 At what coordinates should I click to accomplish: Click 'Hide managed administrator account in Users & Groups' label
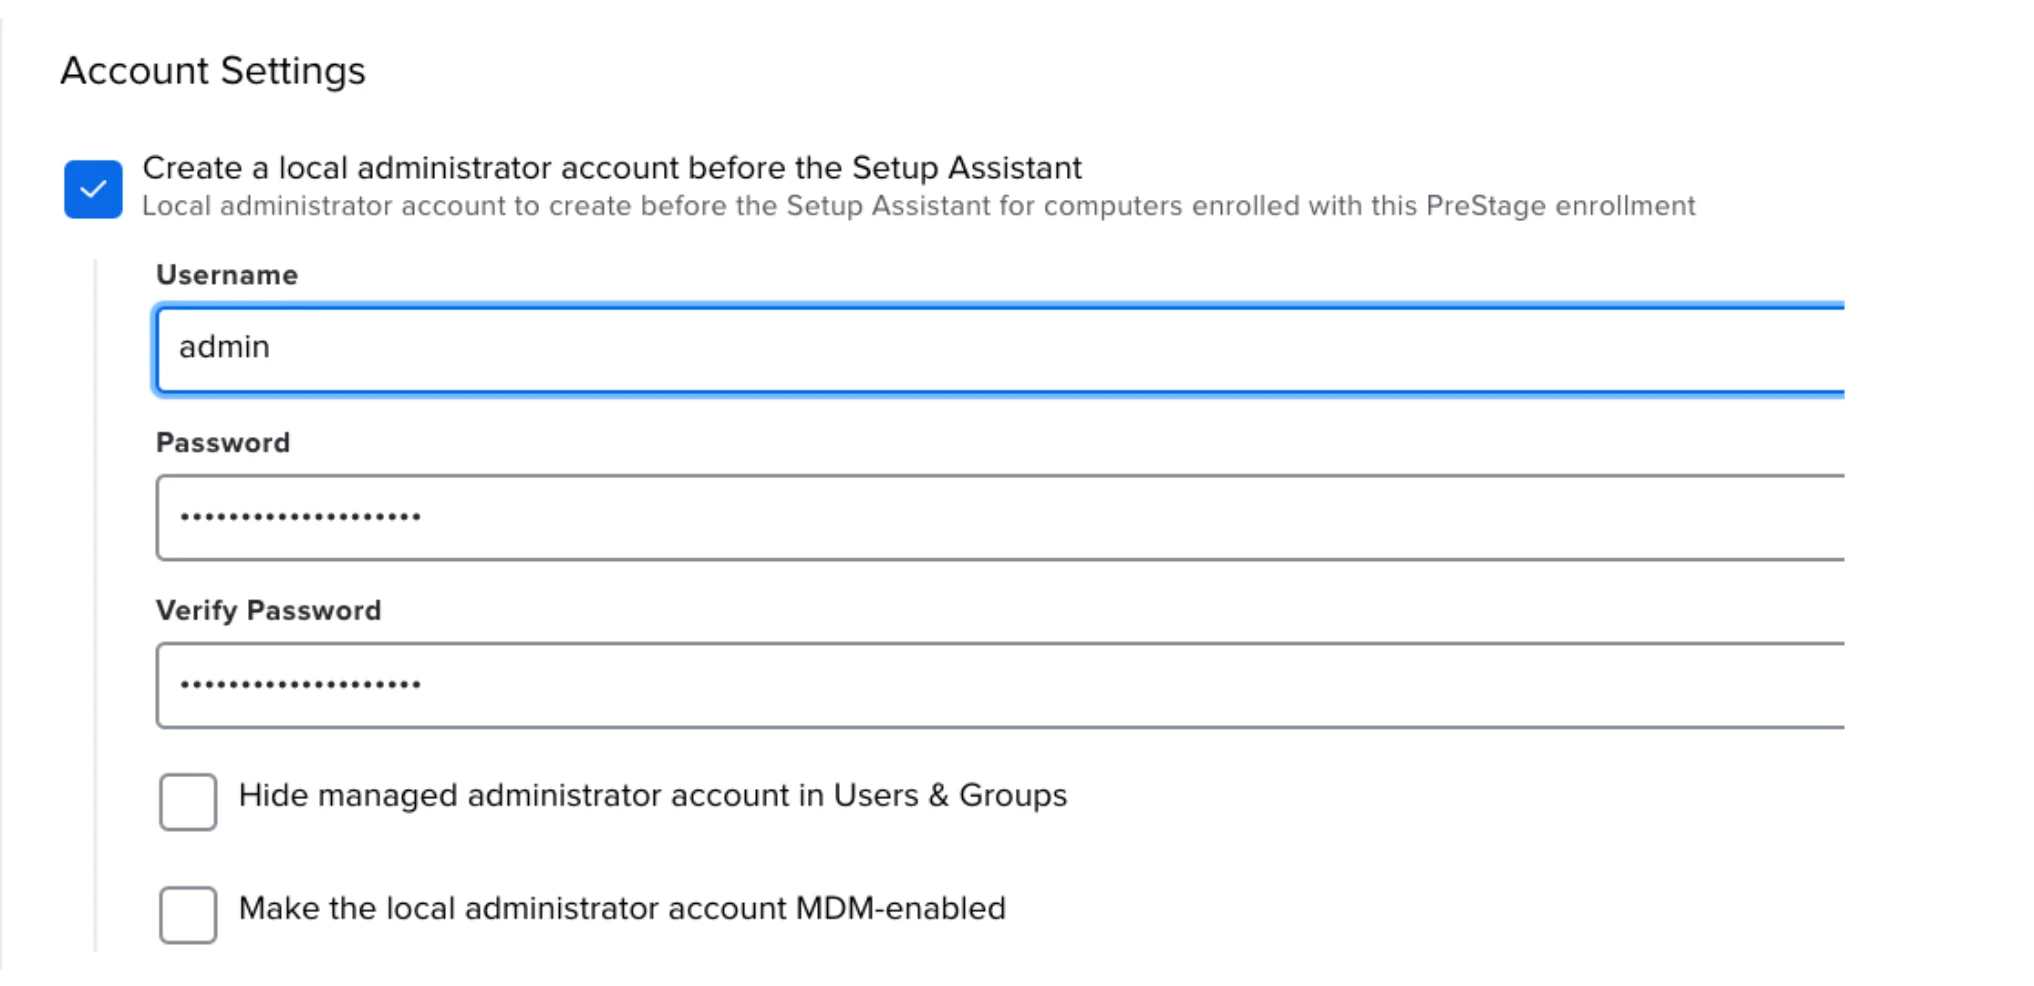(x=652, y=796)
